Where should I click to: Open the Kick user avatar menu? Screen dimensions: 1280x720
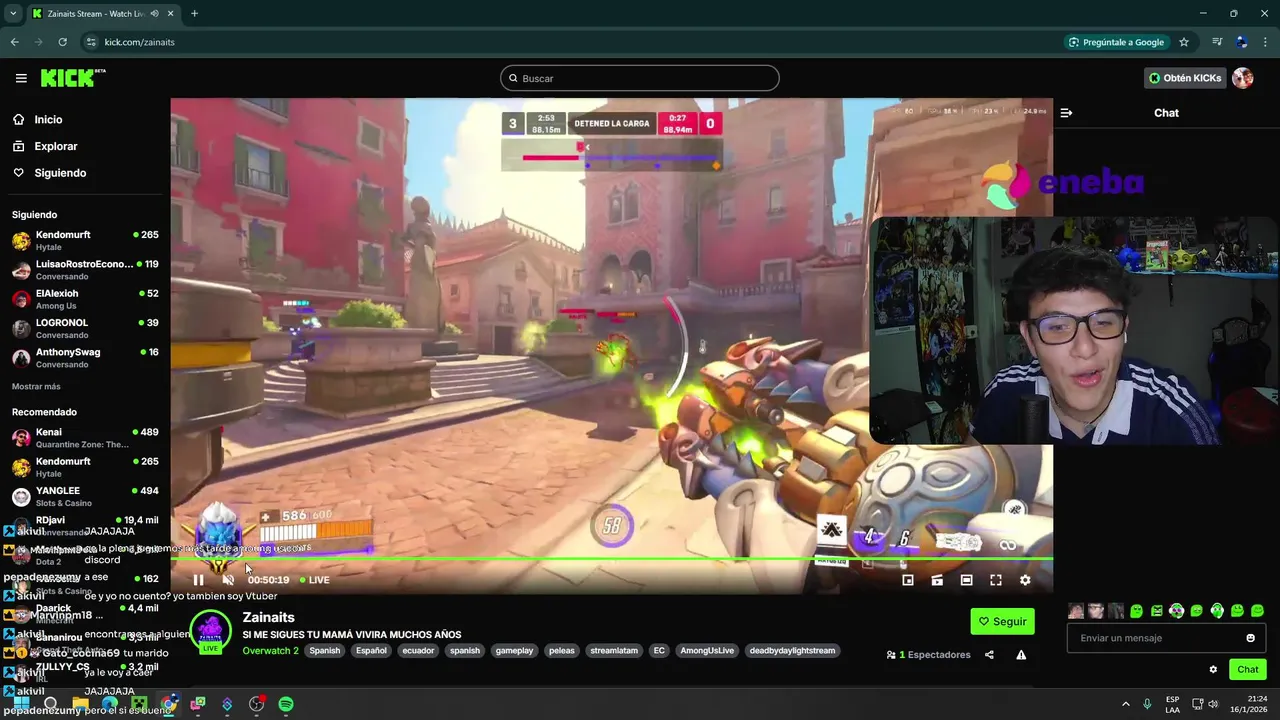[1243, 78]
